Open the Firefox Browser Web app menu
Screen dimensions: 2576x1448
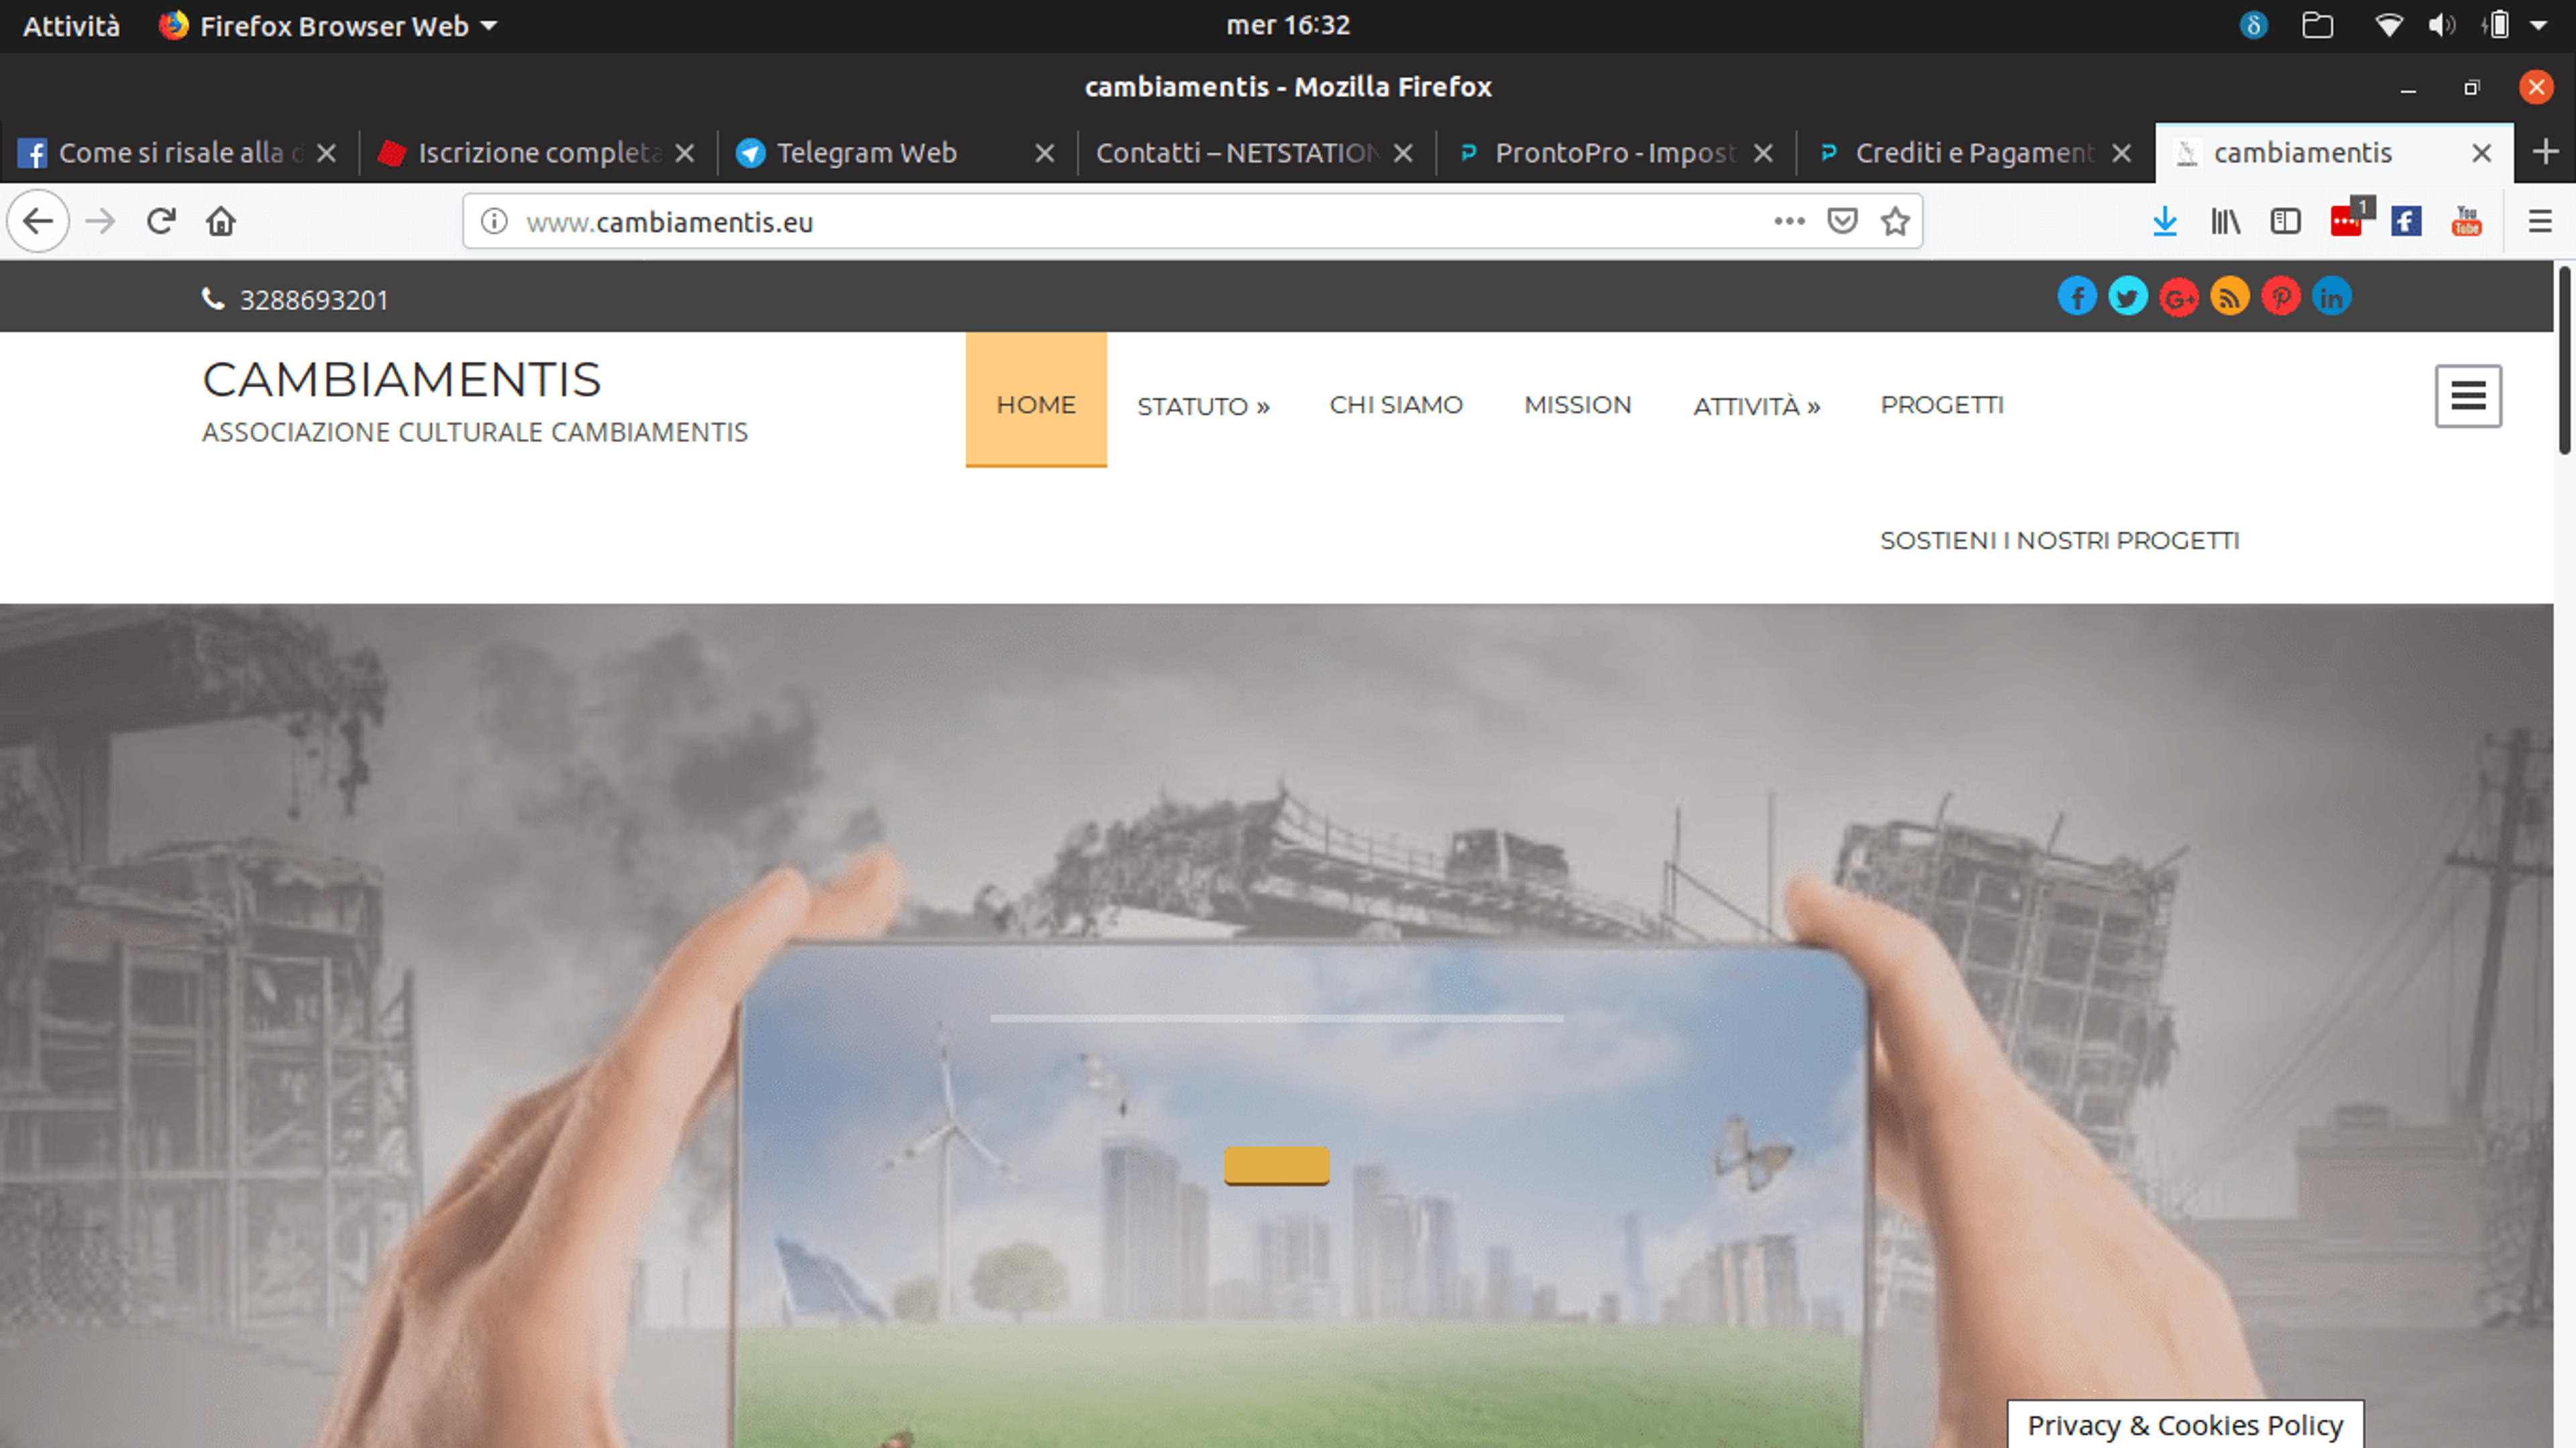click(329, 26)
